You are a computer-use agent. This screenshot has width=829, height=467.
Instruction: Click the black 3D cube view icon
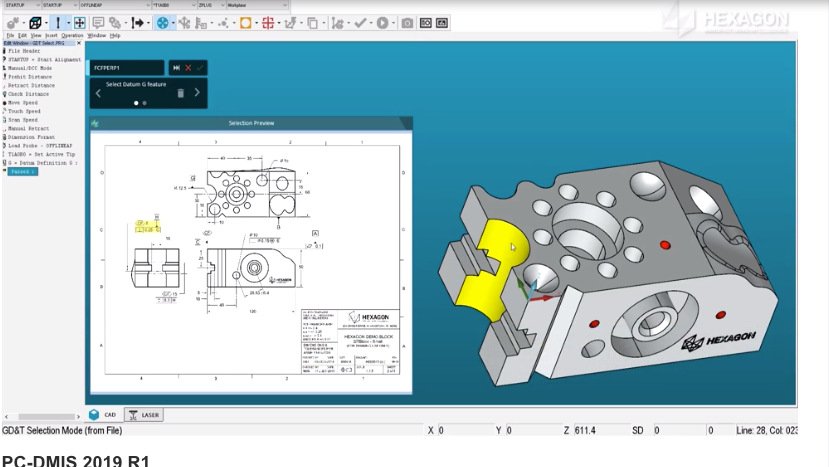pos(35,23)
